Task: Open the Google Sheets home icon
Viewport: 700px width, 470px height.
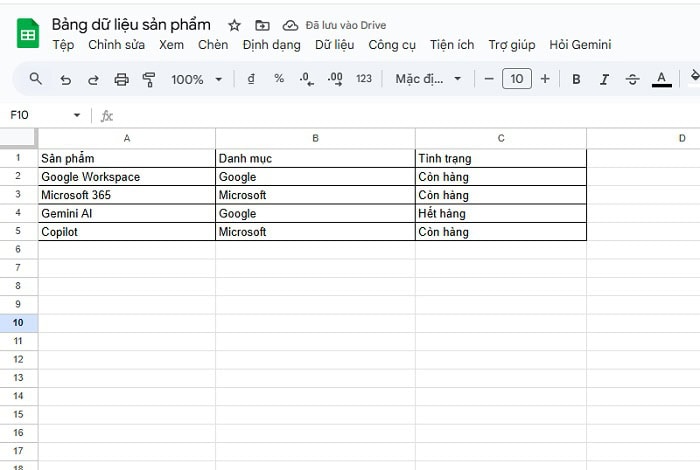Action: pyautogui.click(x=28, y=33)
